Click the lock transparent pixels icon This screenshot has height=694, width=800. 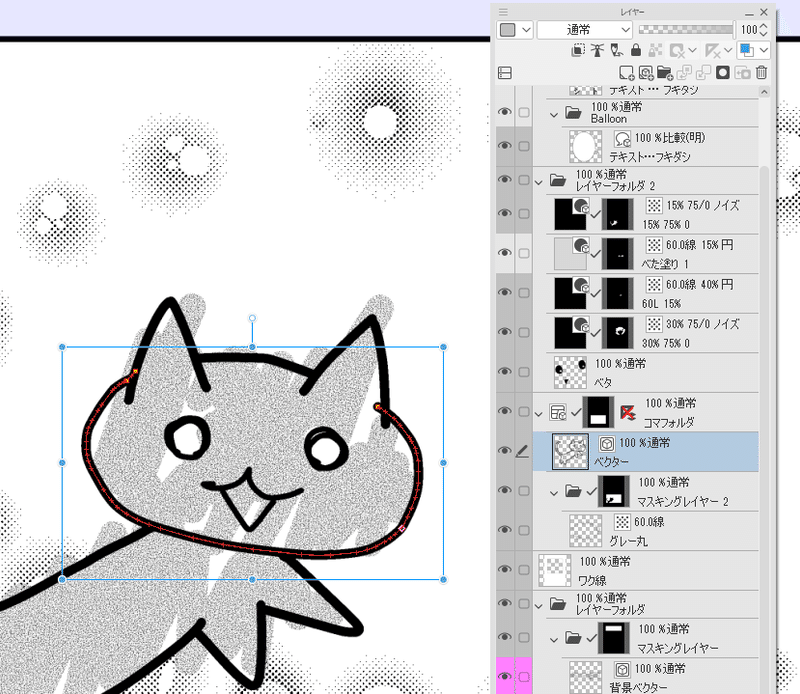pos(655,50)
